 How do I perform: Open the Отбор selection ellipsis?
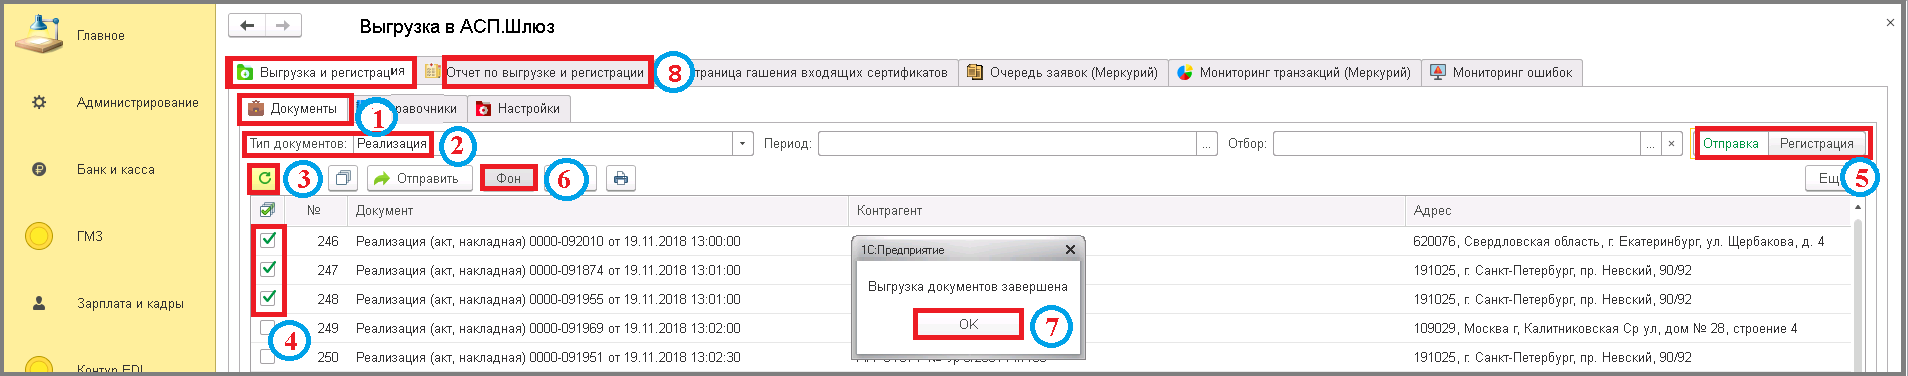point(1650,144)
